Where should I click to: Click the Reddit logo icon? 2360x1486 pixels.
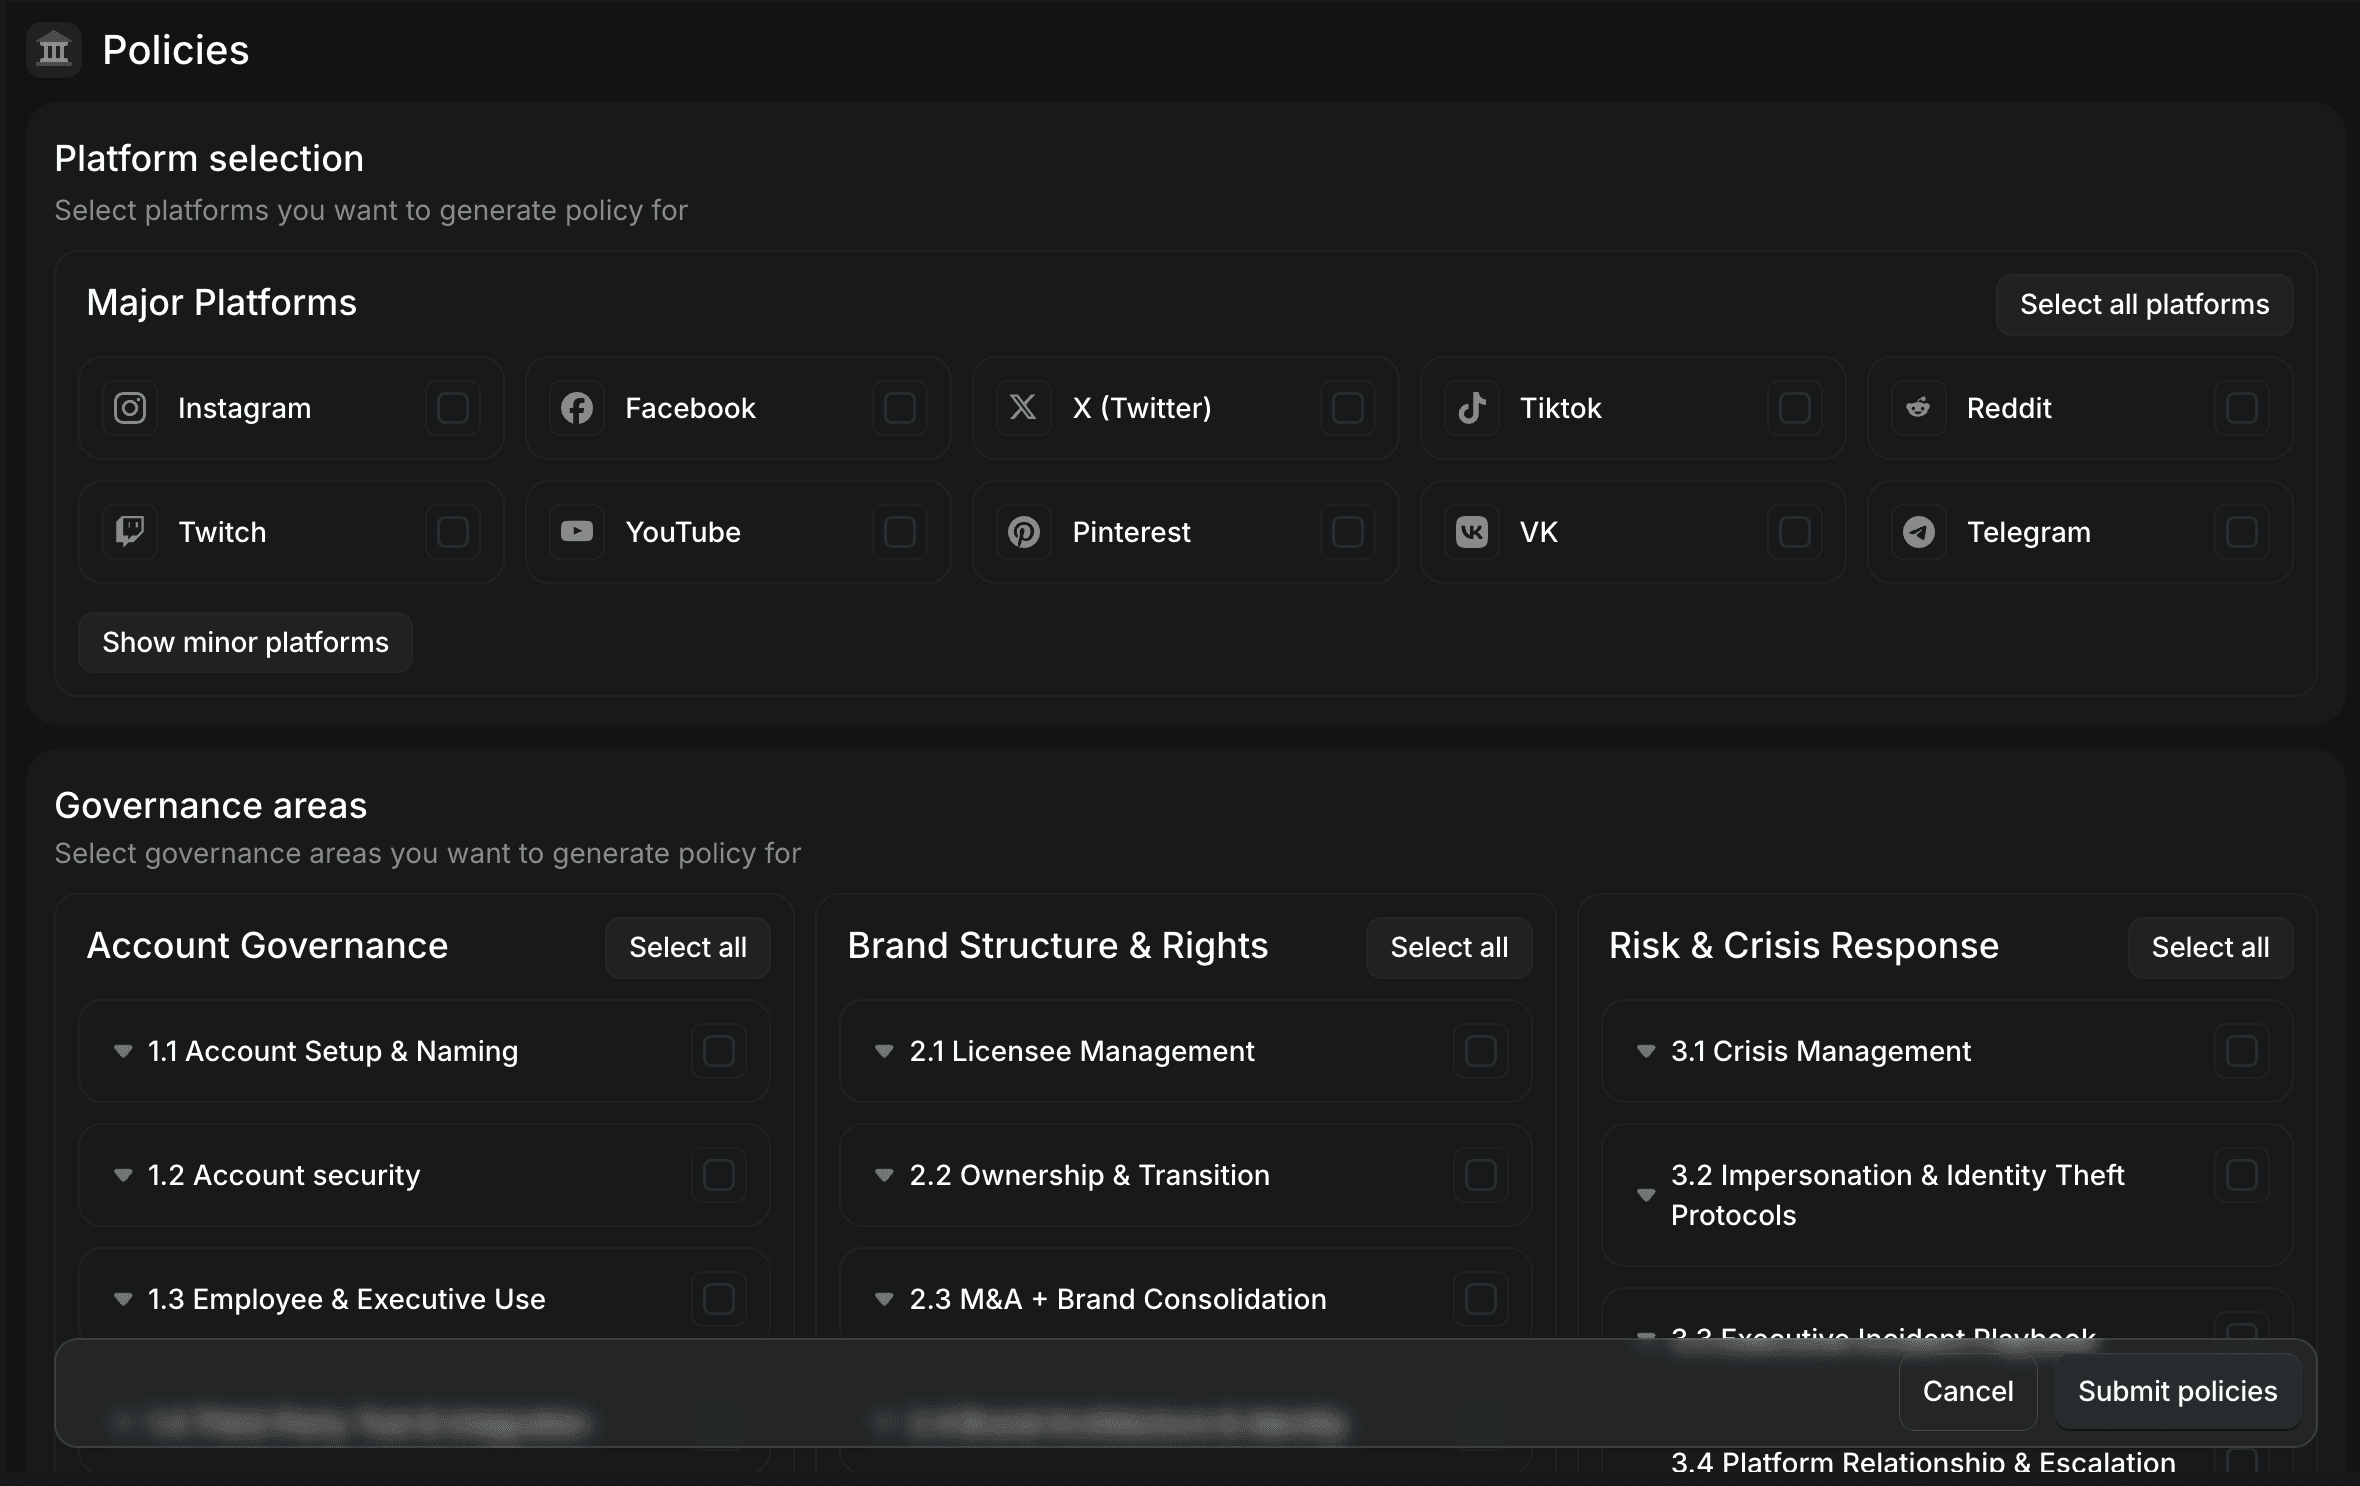tap(1918, 408)
